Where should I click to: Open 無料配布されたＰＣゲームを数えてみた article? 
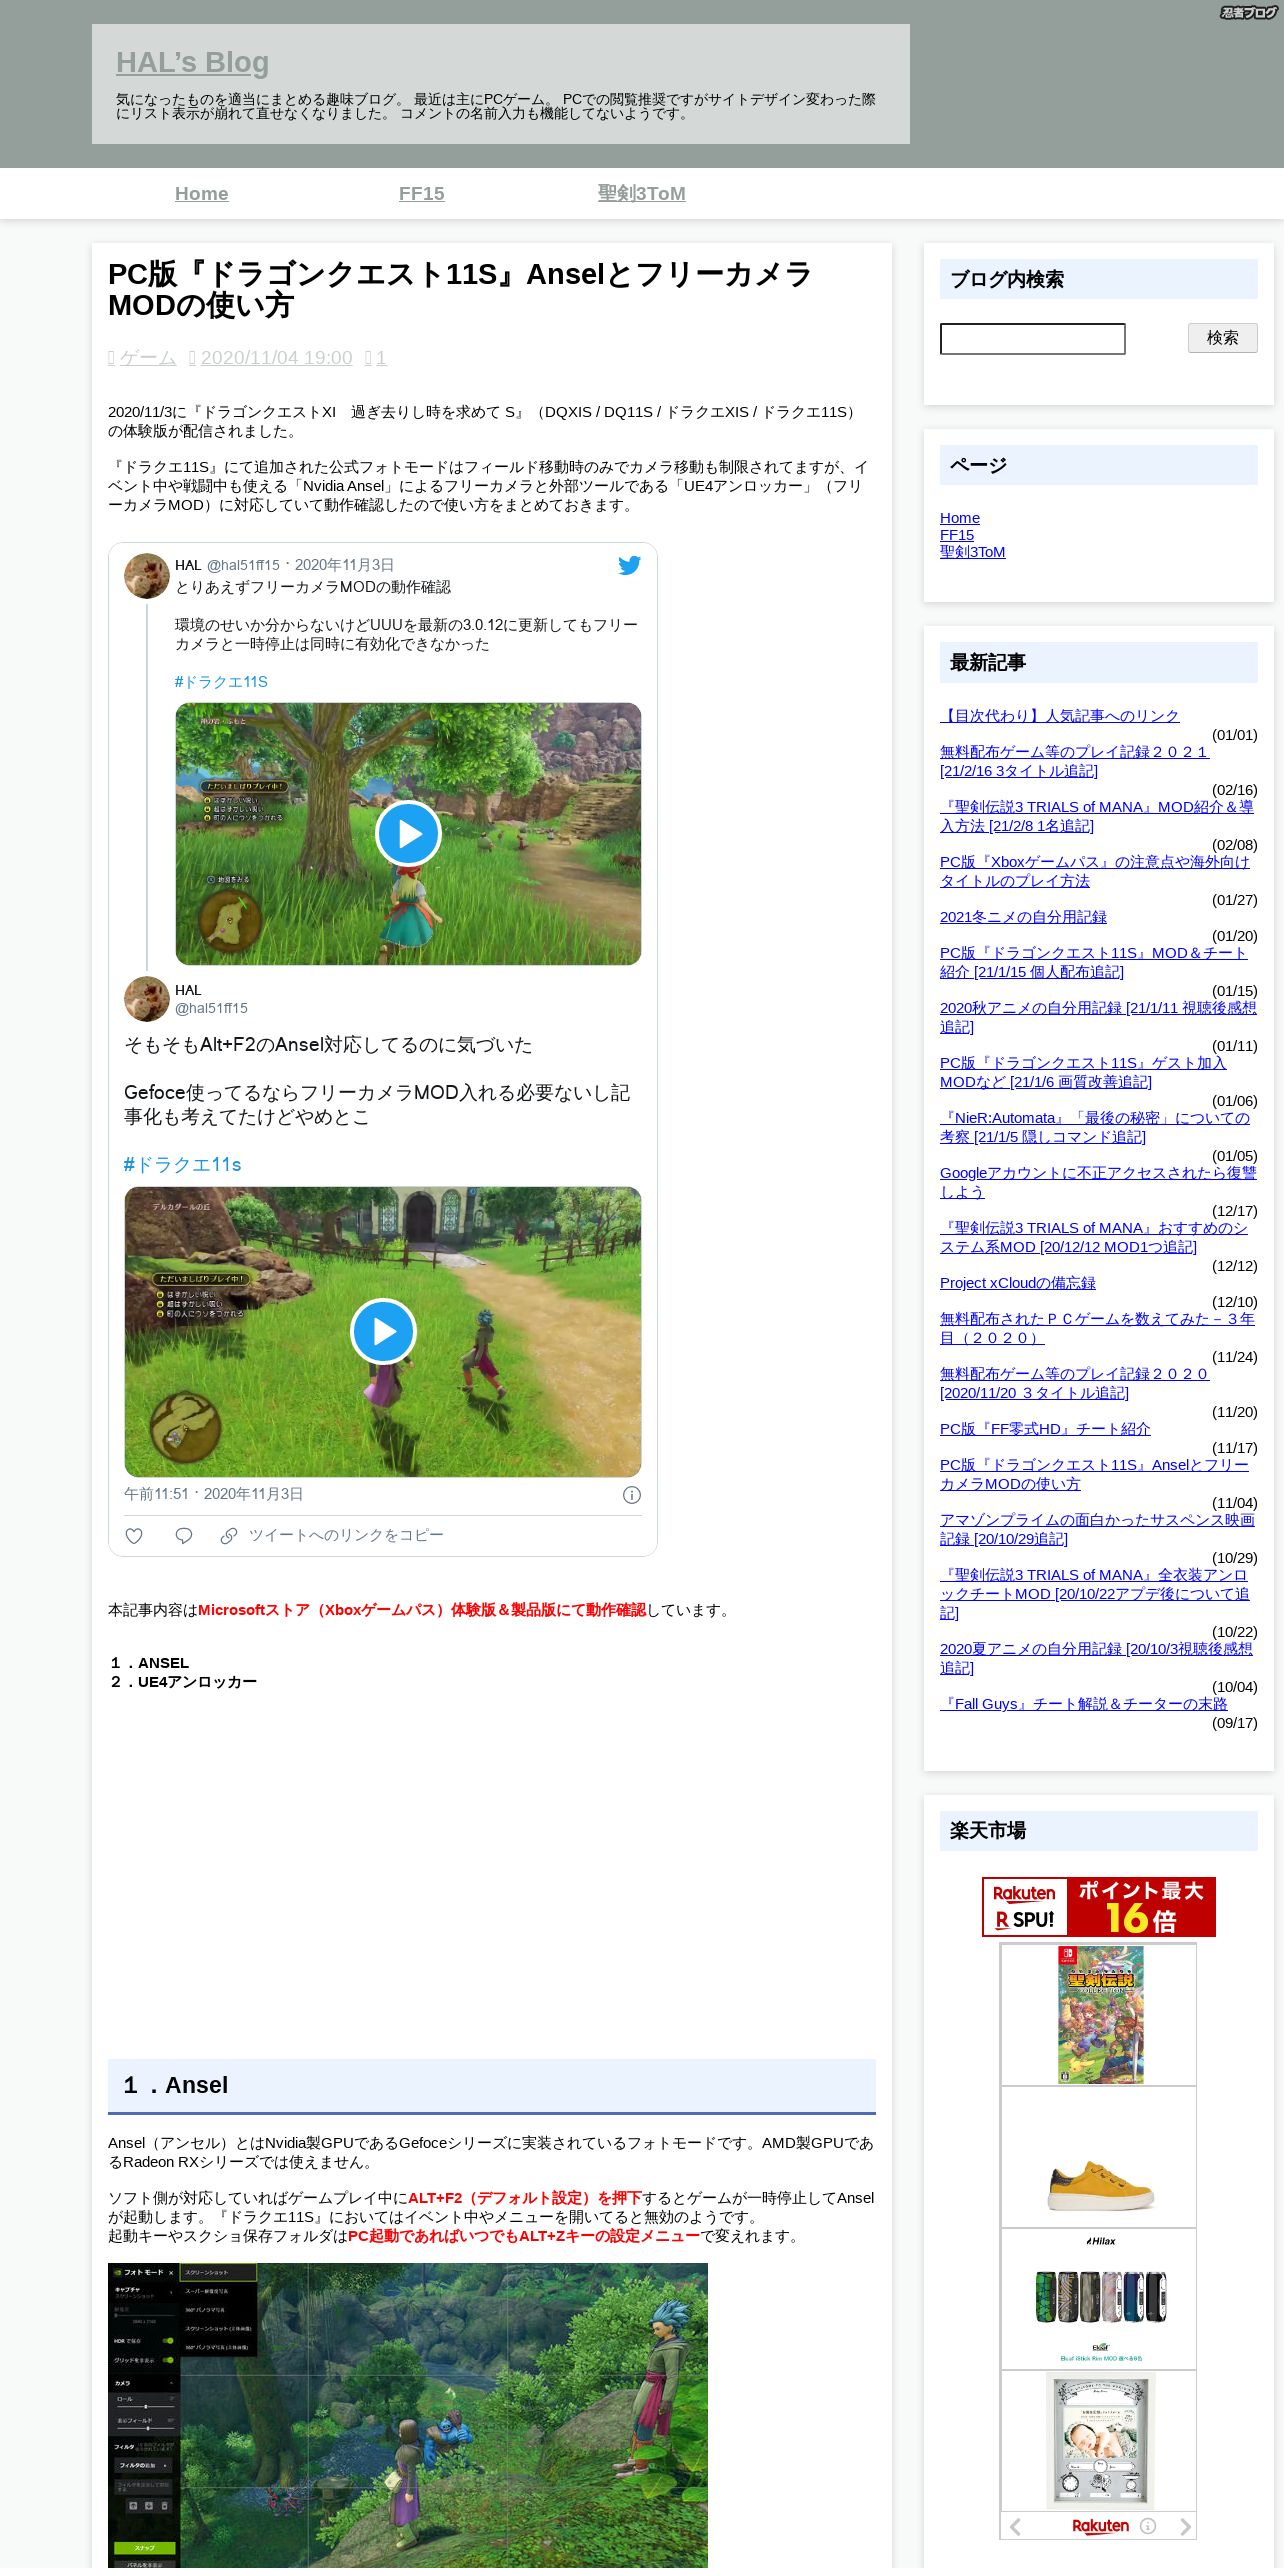(1097, 1328)
